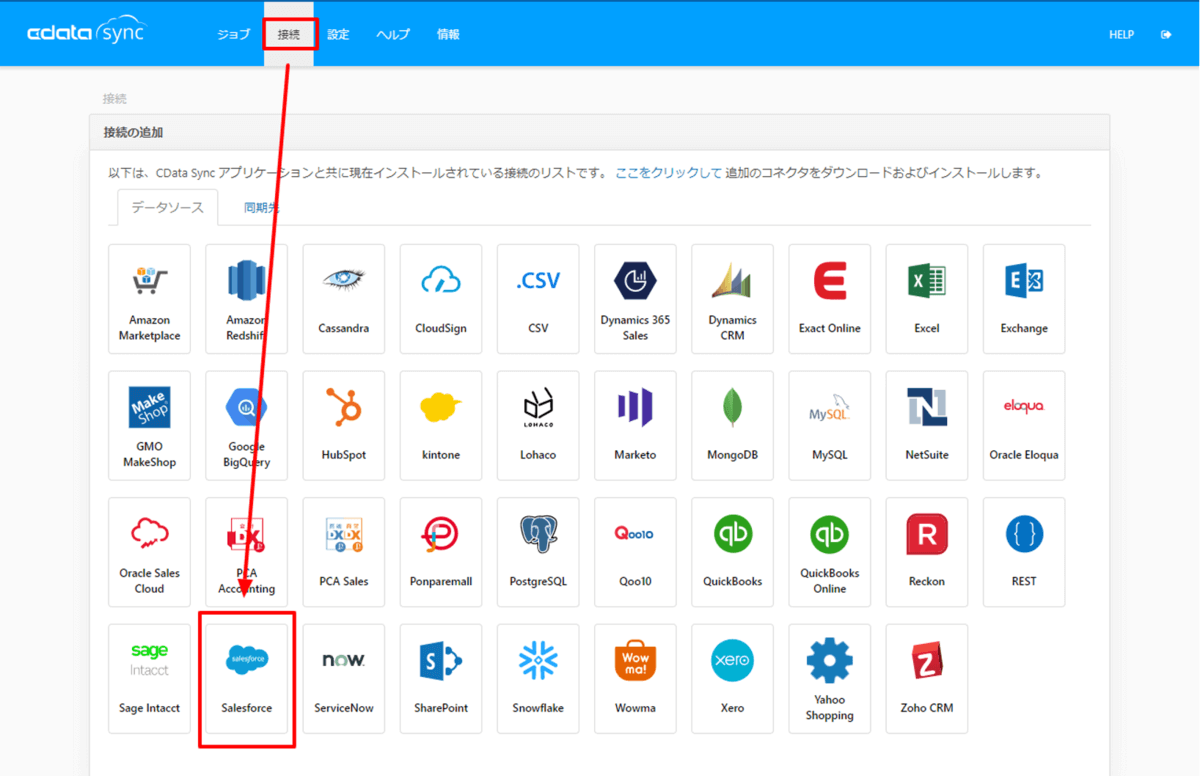Select the CSV data source tile
Image resolution: width=1200 pixels, height=776 pixels.
[x=538, y=299]
